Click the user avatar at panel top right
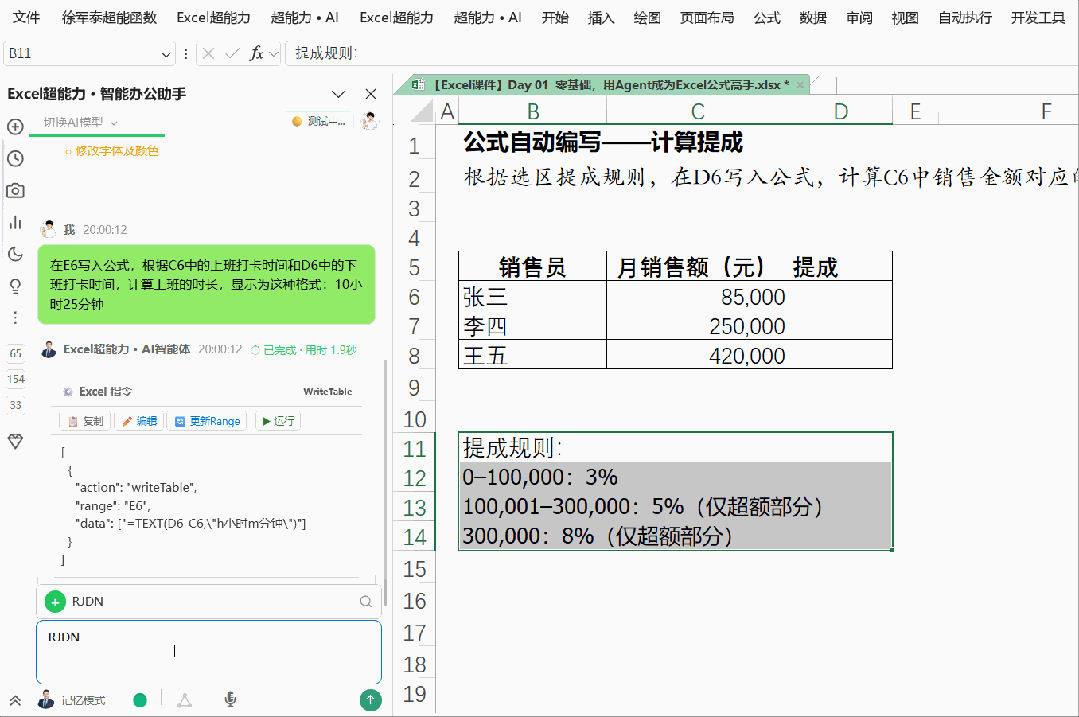1079x717 pixels. [x=370, y=121]
